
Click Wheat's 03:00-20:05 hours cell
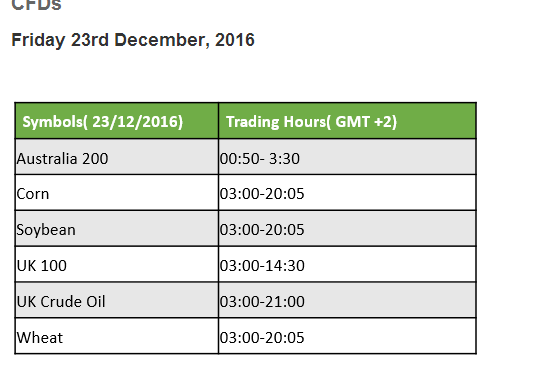coord(347,336)
